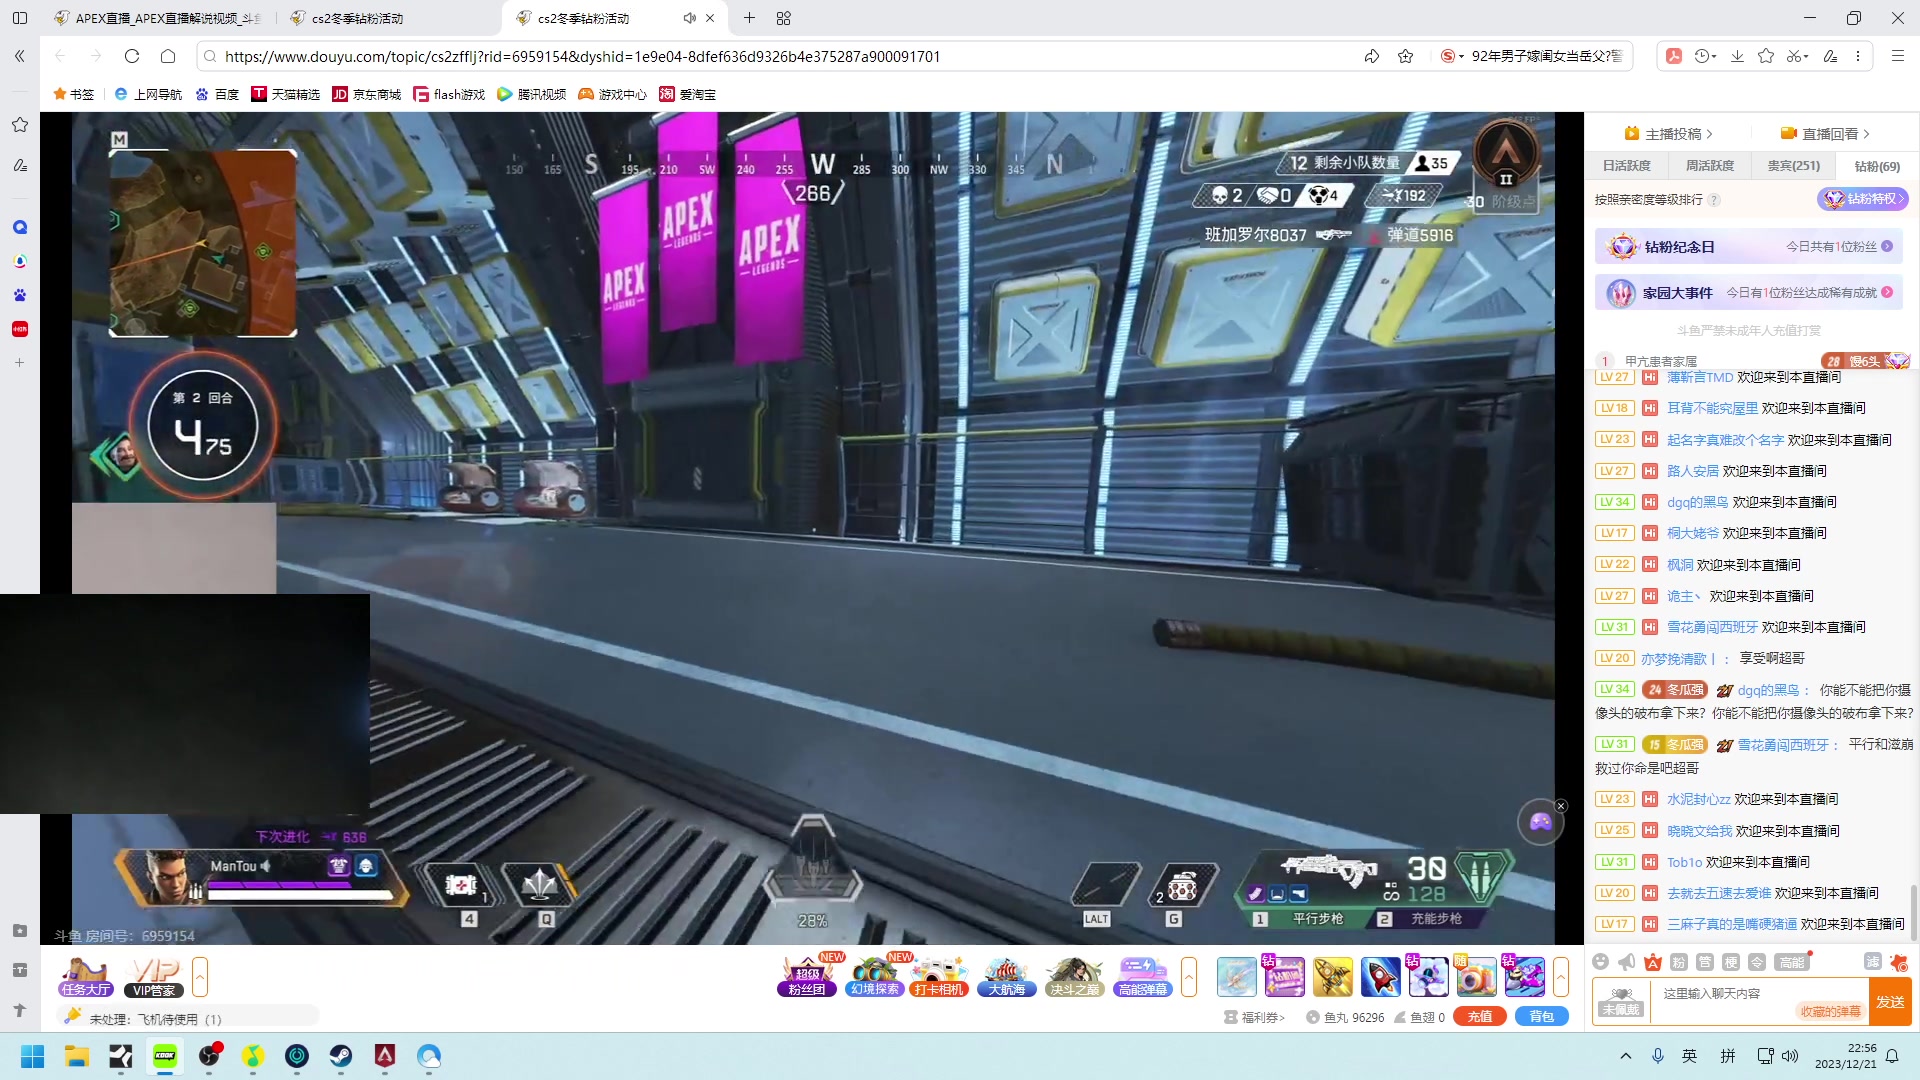The height and width of the screenshot is (1080, 1920).
Task: Open the emoji picker in chat
Action: [1601, 962]
